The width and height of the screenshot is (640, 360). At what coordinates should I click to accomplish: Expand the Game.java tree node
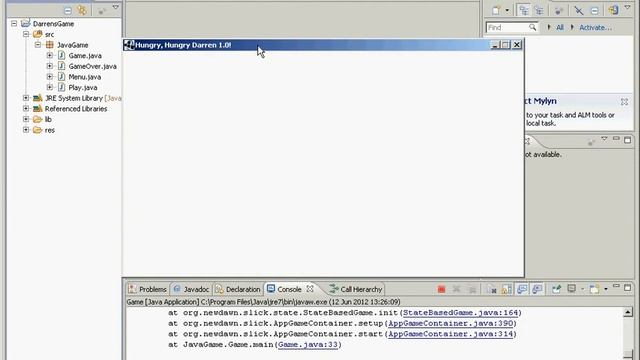(50, 56)
